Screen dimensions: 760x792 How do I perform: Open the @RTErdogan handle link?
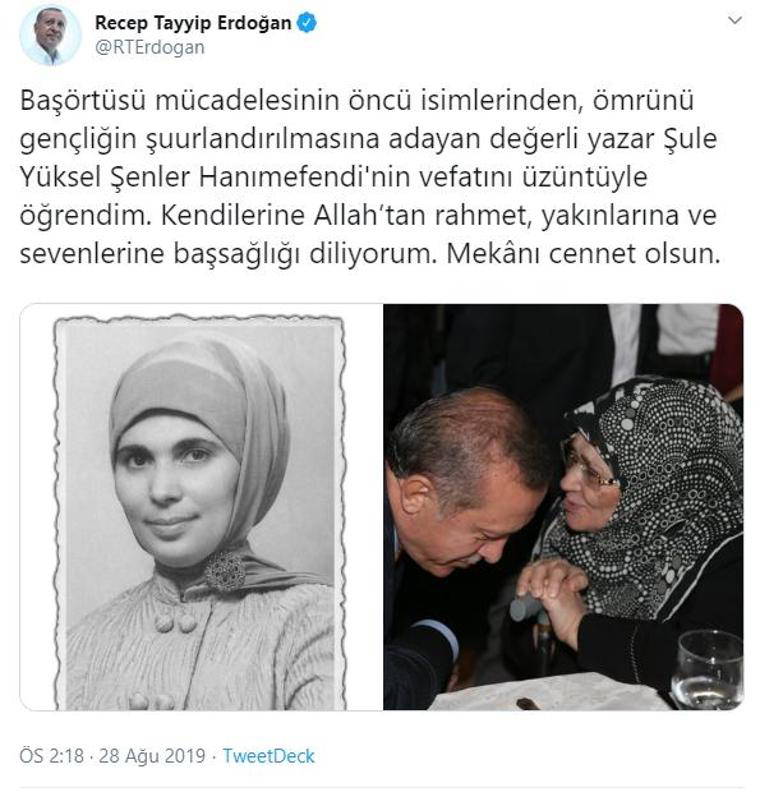149,47
